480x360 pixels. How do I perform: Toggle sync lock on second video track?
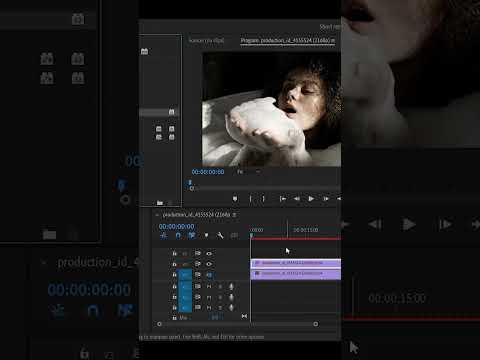tap(198, 264)
